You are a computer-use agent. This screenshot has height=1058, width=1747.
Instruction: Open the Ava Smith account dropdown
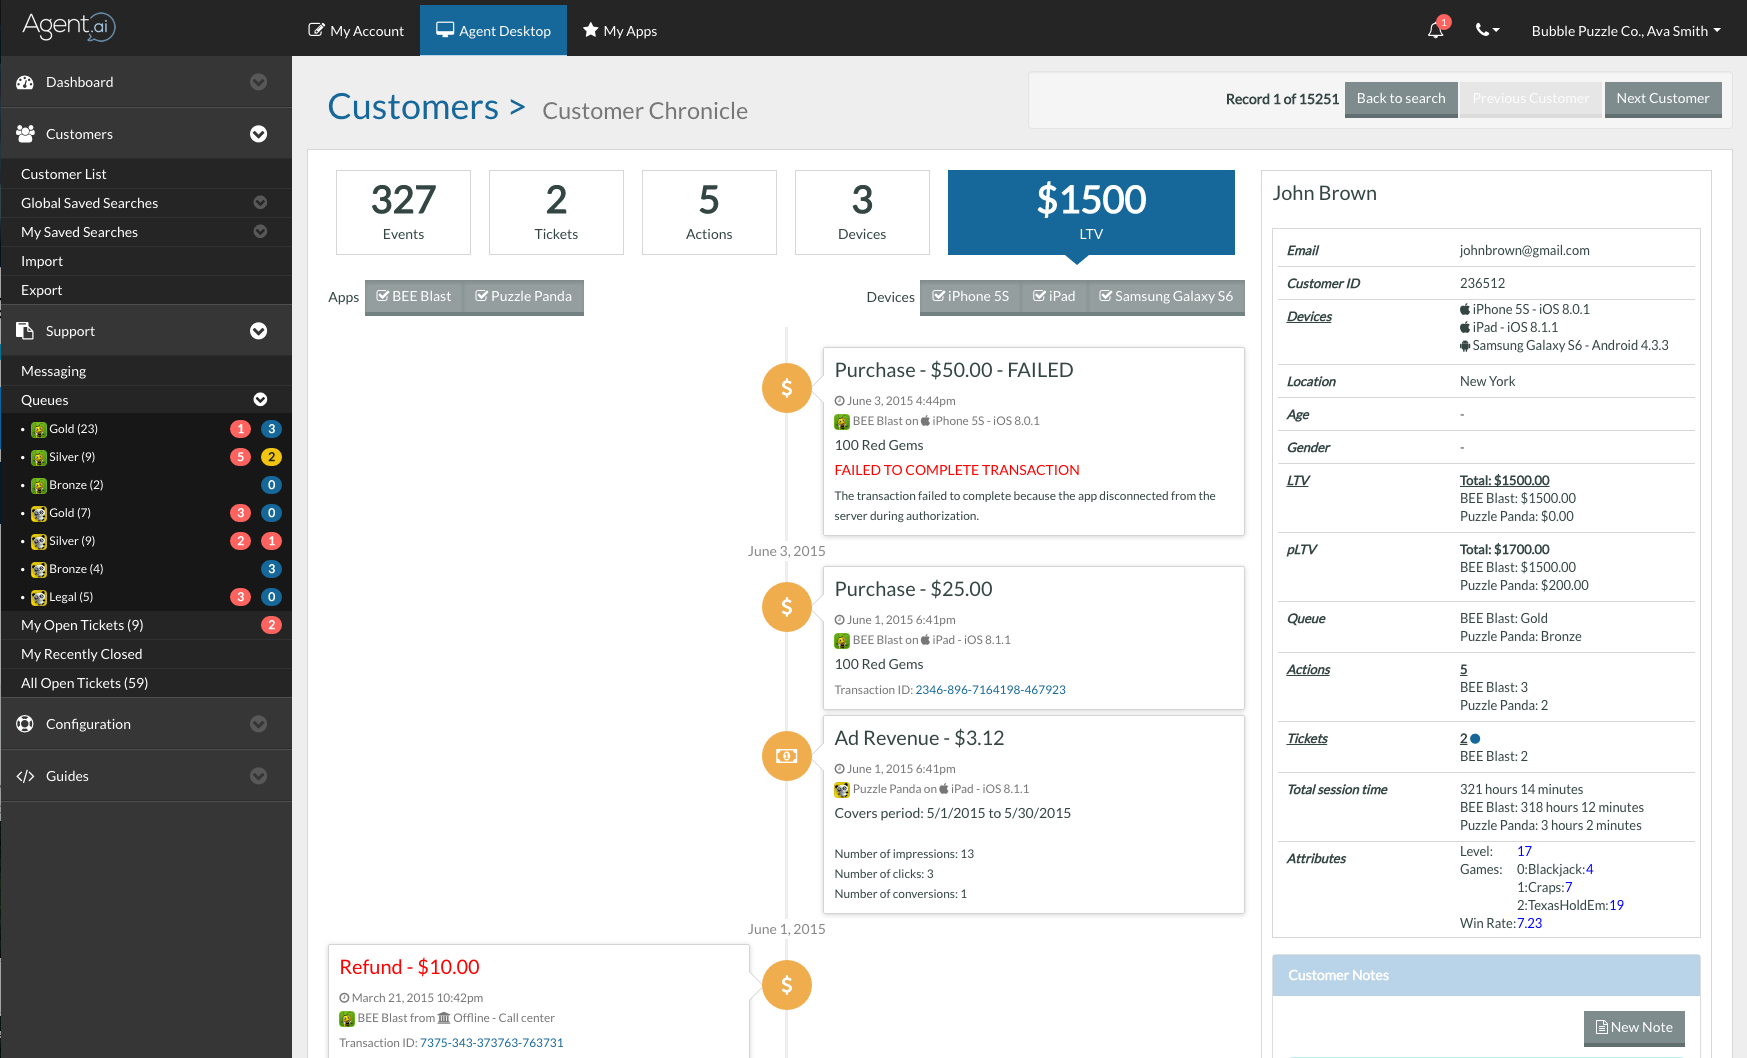click(1626, 31)
